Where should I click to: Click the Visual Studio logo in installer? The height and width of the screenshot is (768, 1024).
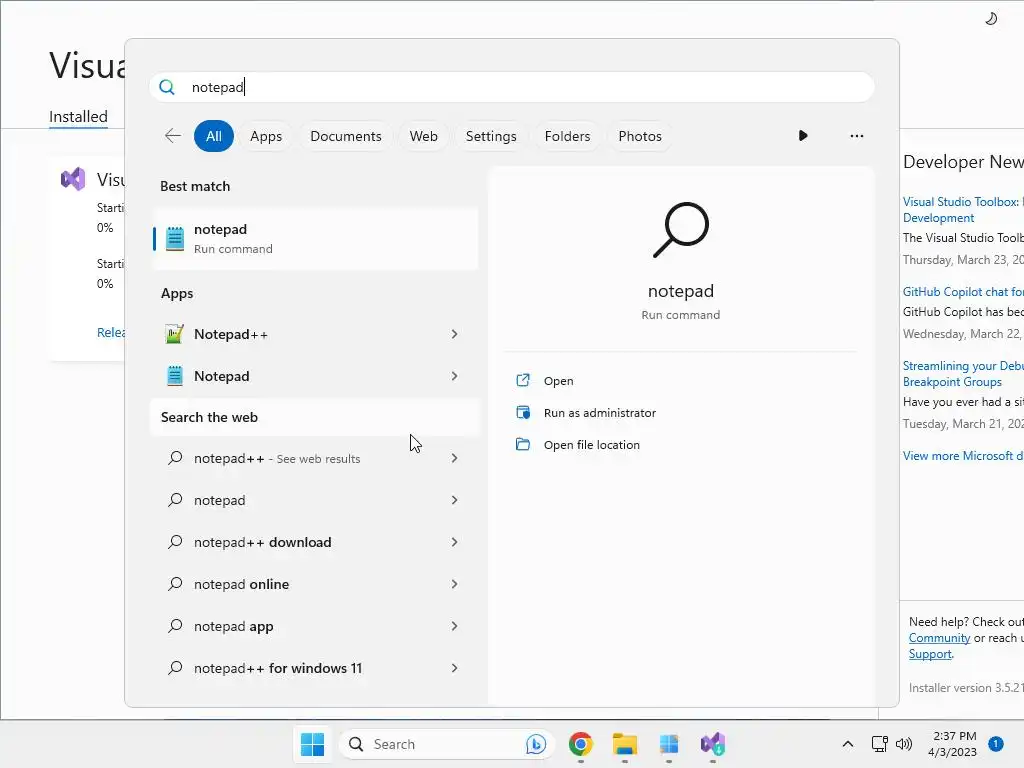(x=73, y=179)
